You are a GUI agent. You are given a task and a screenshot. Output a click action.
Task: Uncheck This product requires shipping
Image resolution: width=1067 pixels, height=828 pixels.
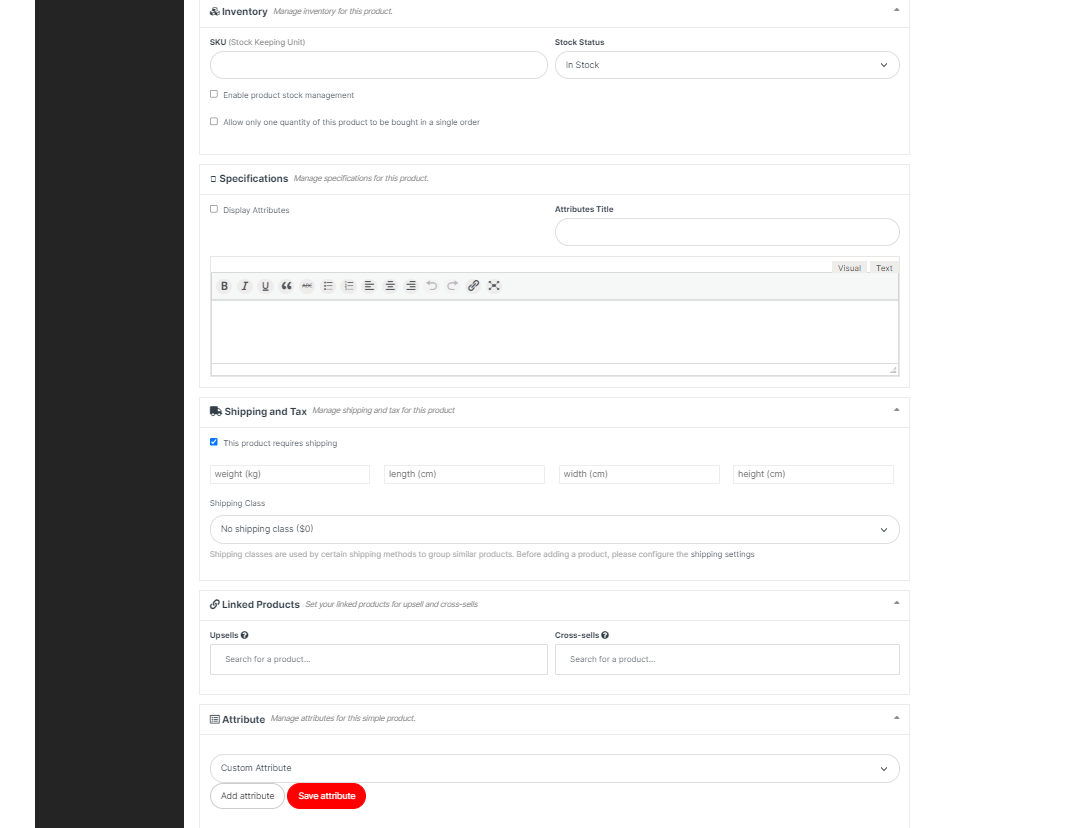coord(214,442)
